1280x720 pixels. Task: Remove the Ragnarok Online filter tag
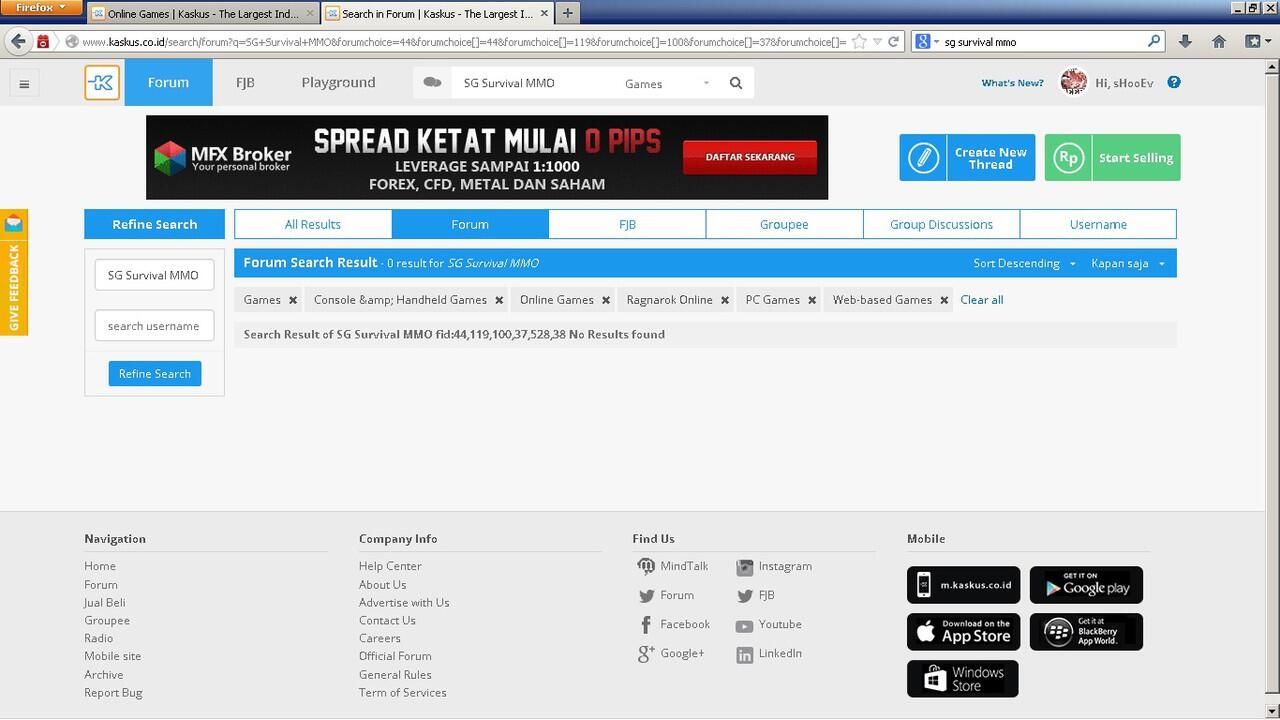pos(725,300)
